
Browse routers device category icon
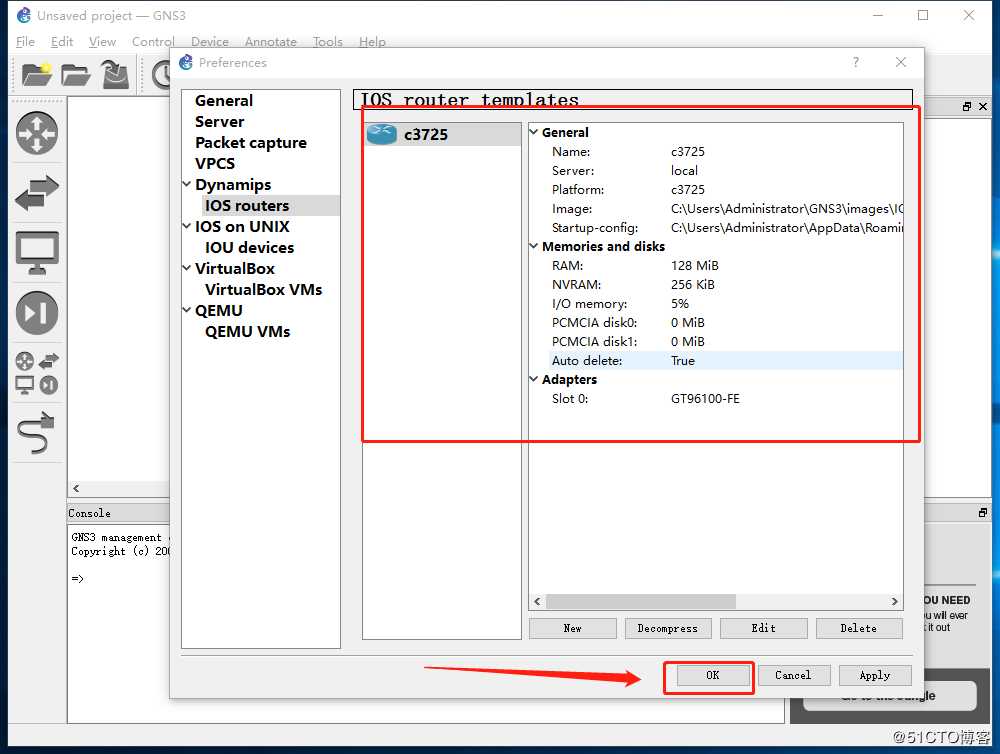click(37, 133)
